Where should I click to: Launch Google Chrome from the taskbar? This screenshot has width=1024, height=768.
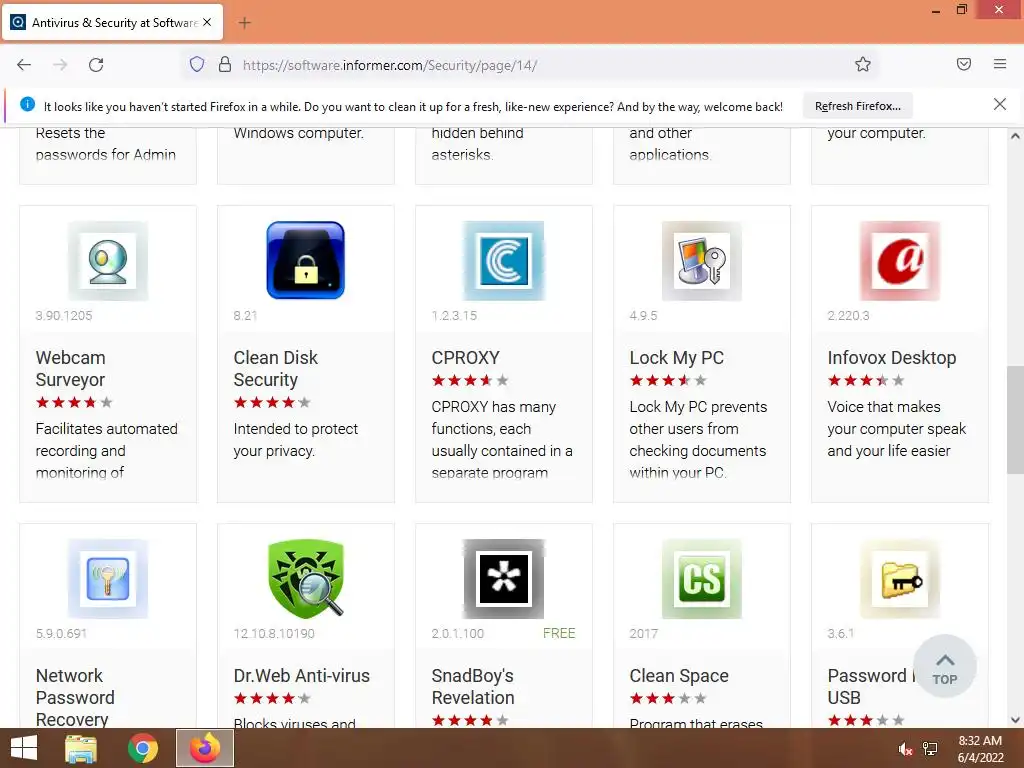point(143,748)
